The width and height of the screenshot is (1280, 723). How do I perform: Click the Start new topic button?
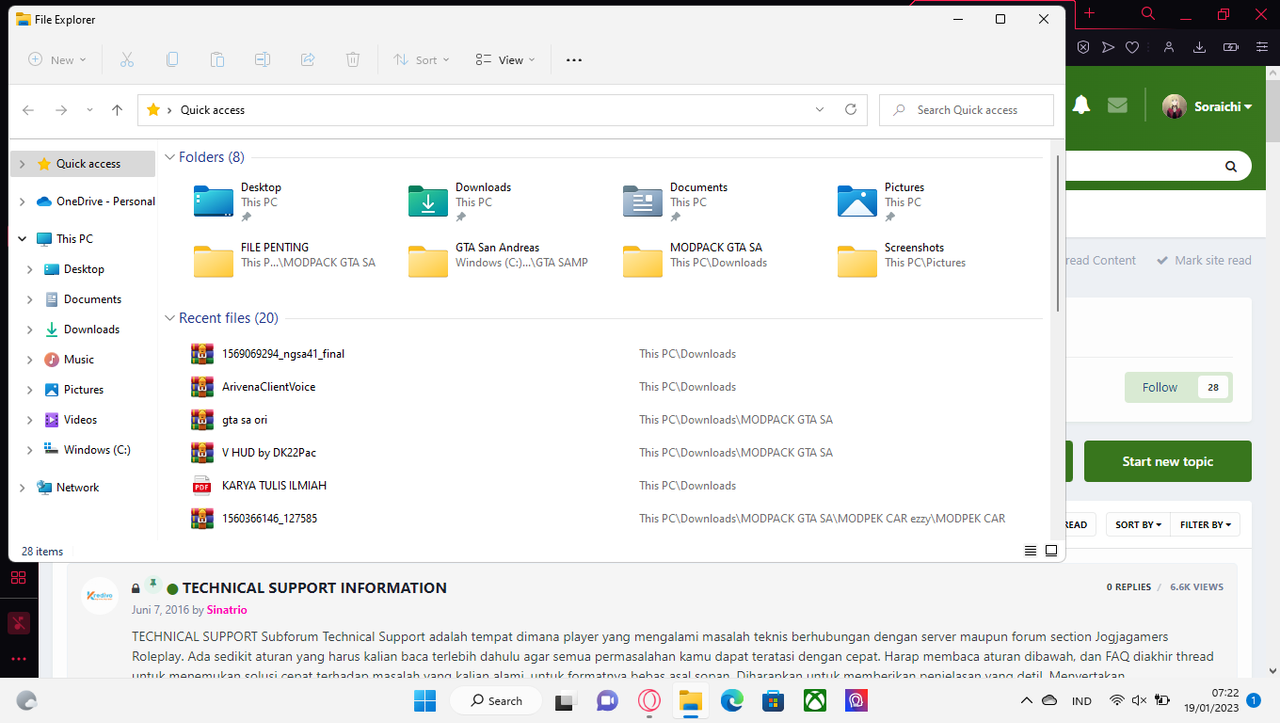click(x=1167, y=462)
